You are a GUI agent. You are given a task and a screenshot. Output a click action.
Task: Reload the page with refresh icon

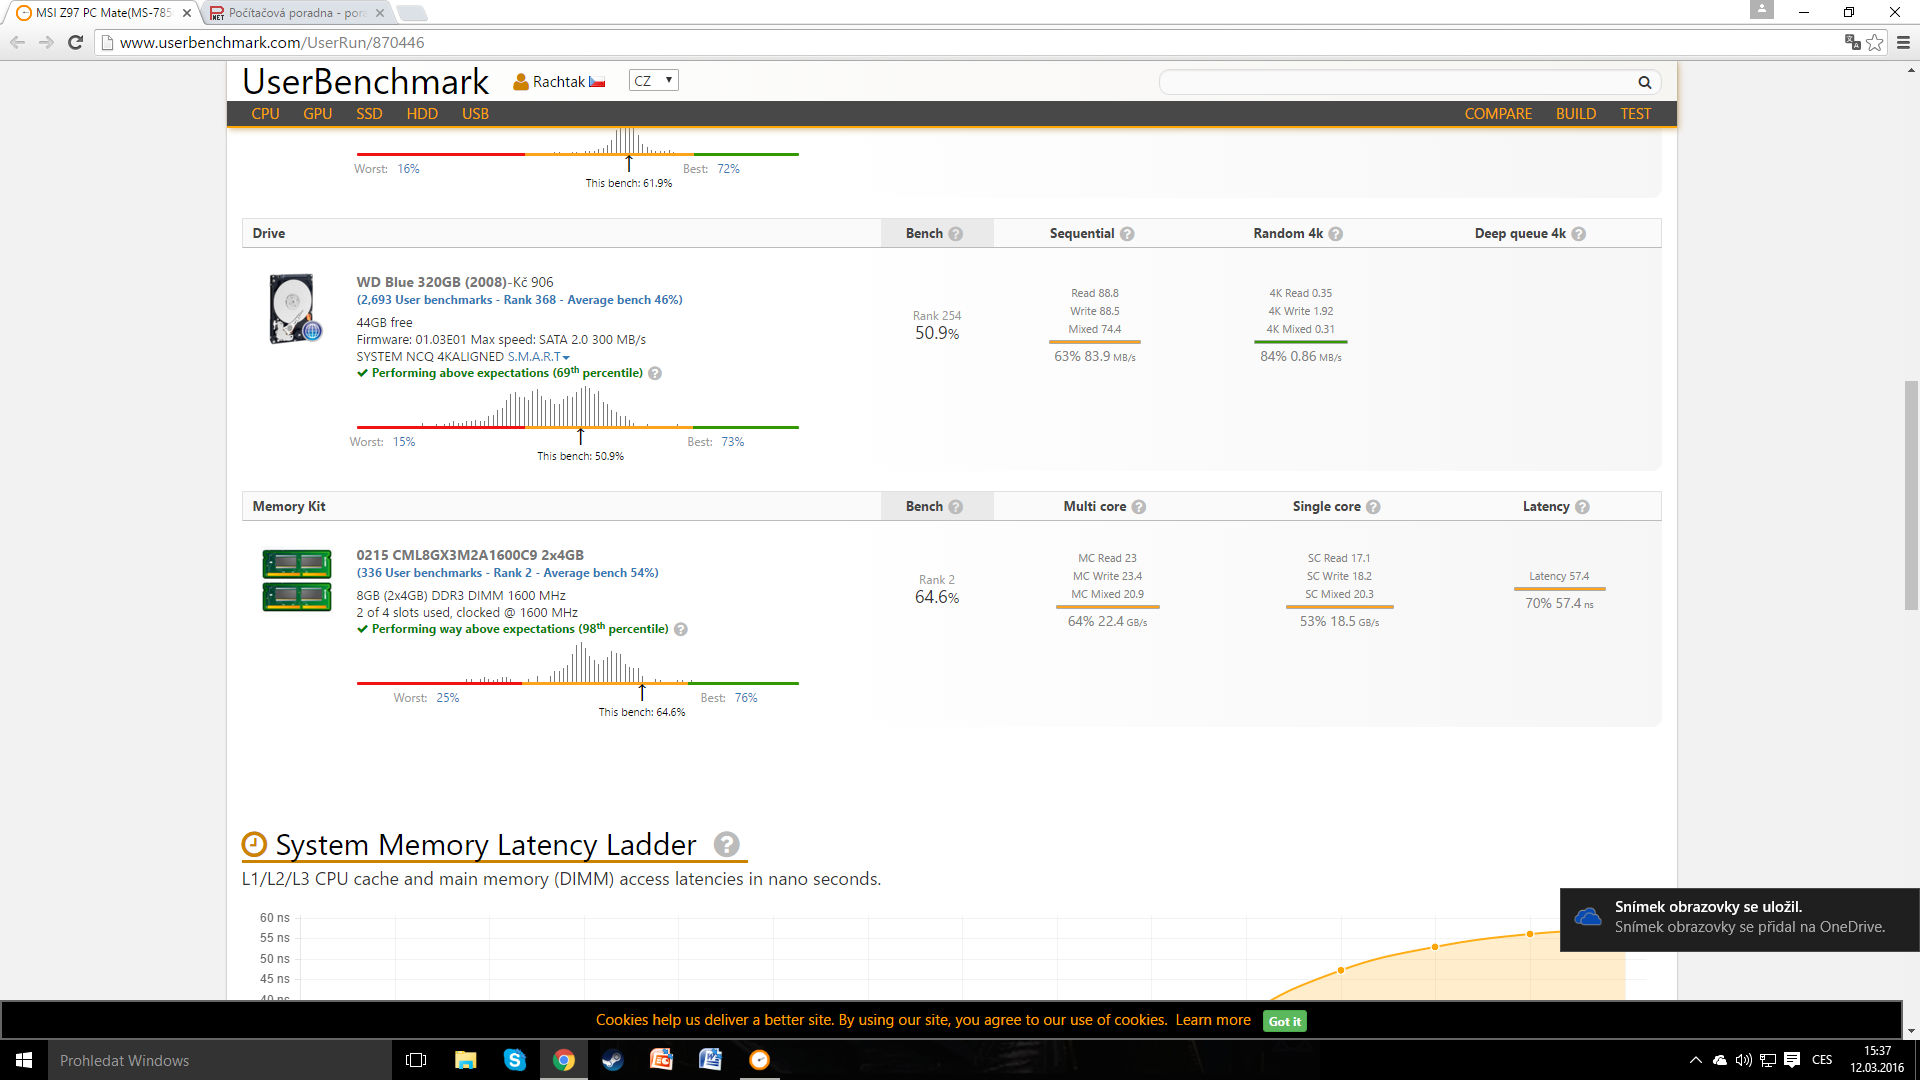(75, 42)
